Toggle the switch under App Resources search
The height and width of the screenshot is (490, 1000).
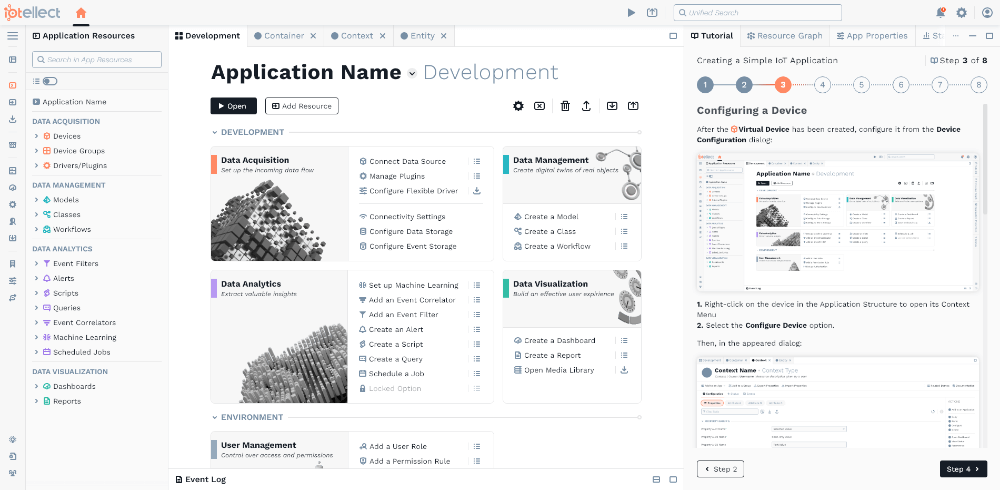tap(49, 81)
